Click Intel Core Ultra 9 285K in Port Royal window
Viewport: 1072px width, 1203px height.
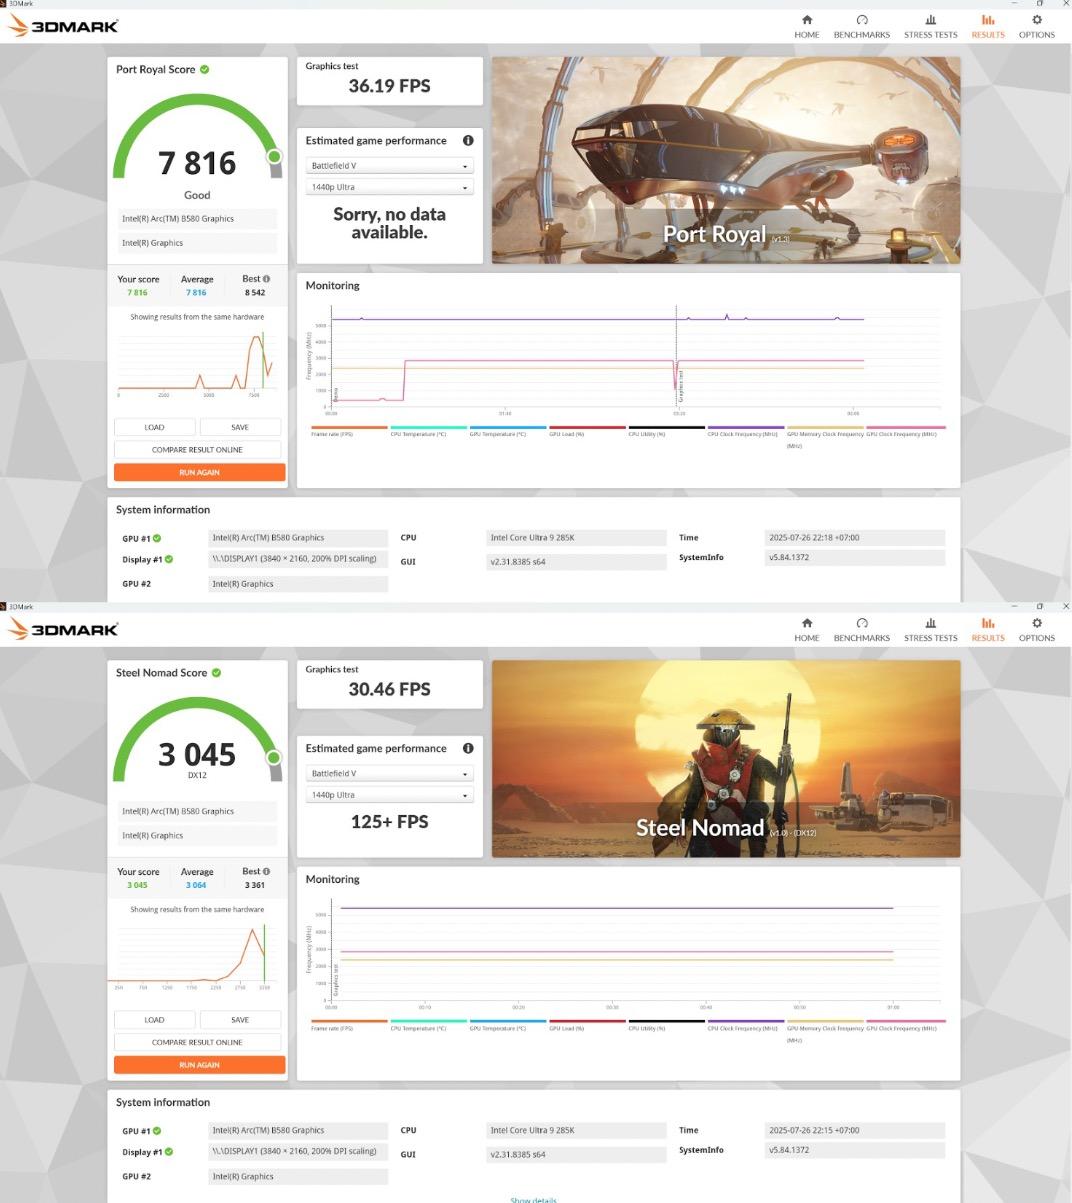576,538
